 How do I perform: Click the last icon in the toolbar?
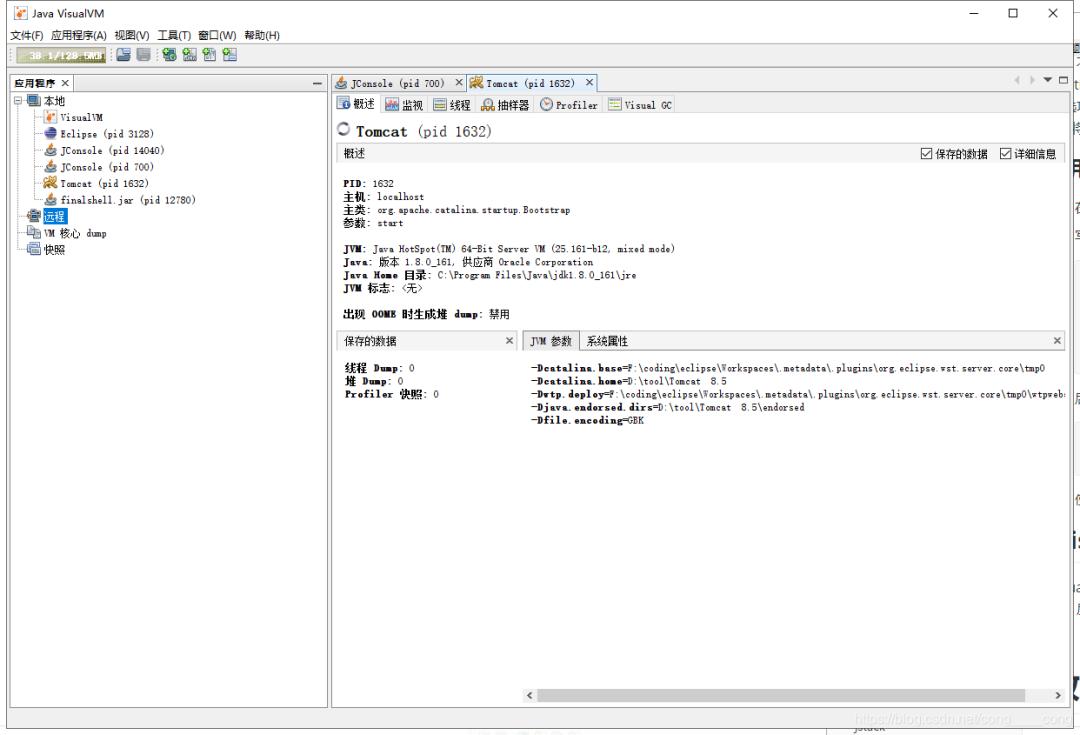click(x=229, y=56)
